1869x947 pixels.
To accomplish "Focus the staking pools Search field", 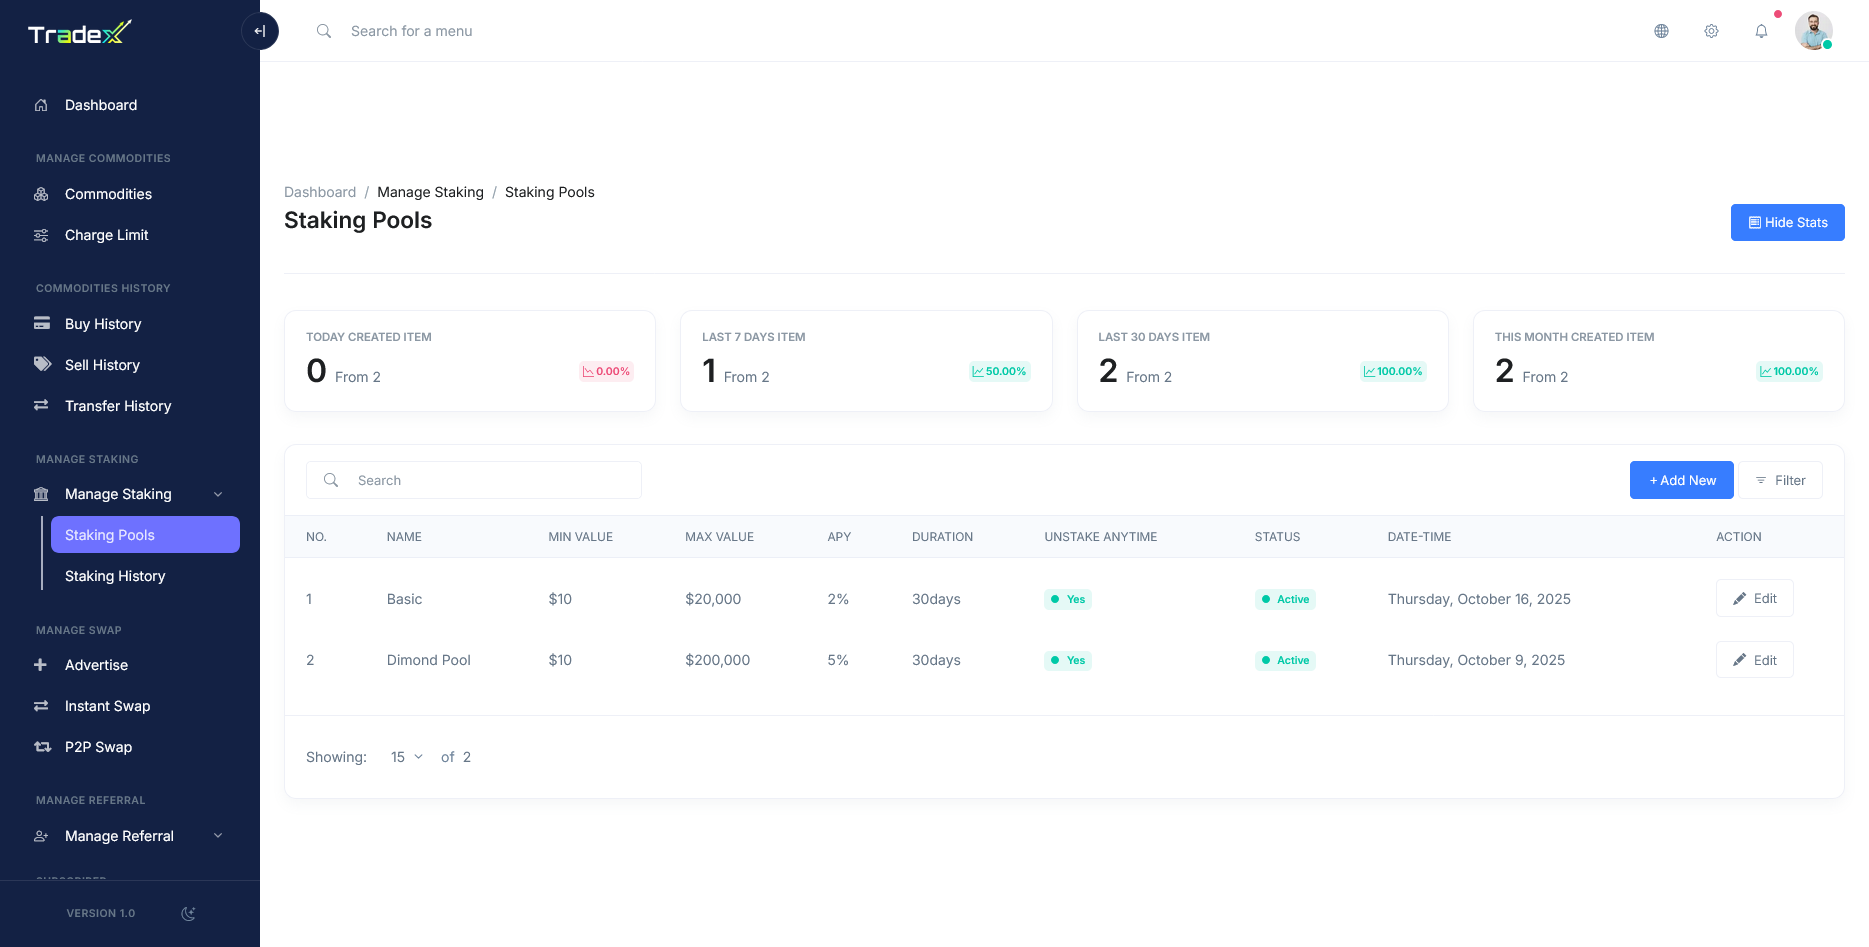I will click(x=490, y=480).
